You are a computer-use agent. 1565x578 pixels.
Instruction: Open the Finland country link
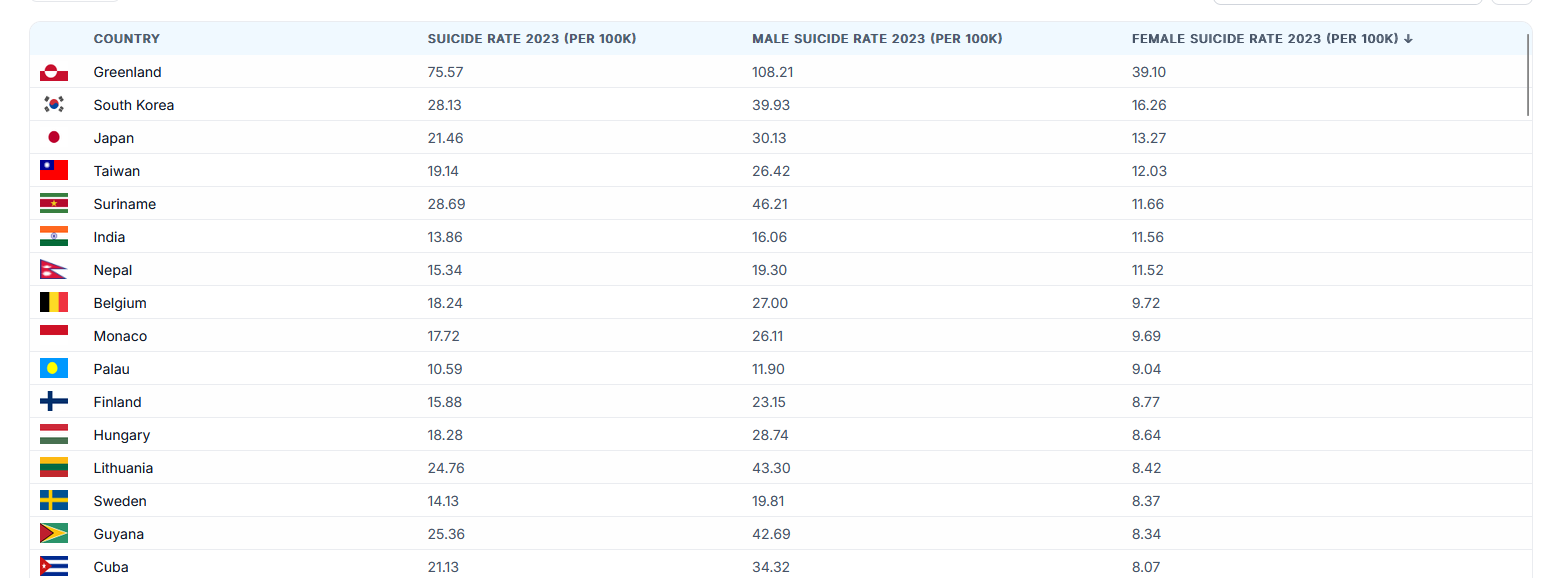click(118, 402)
